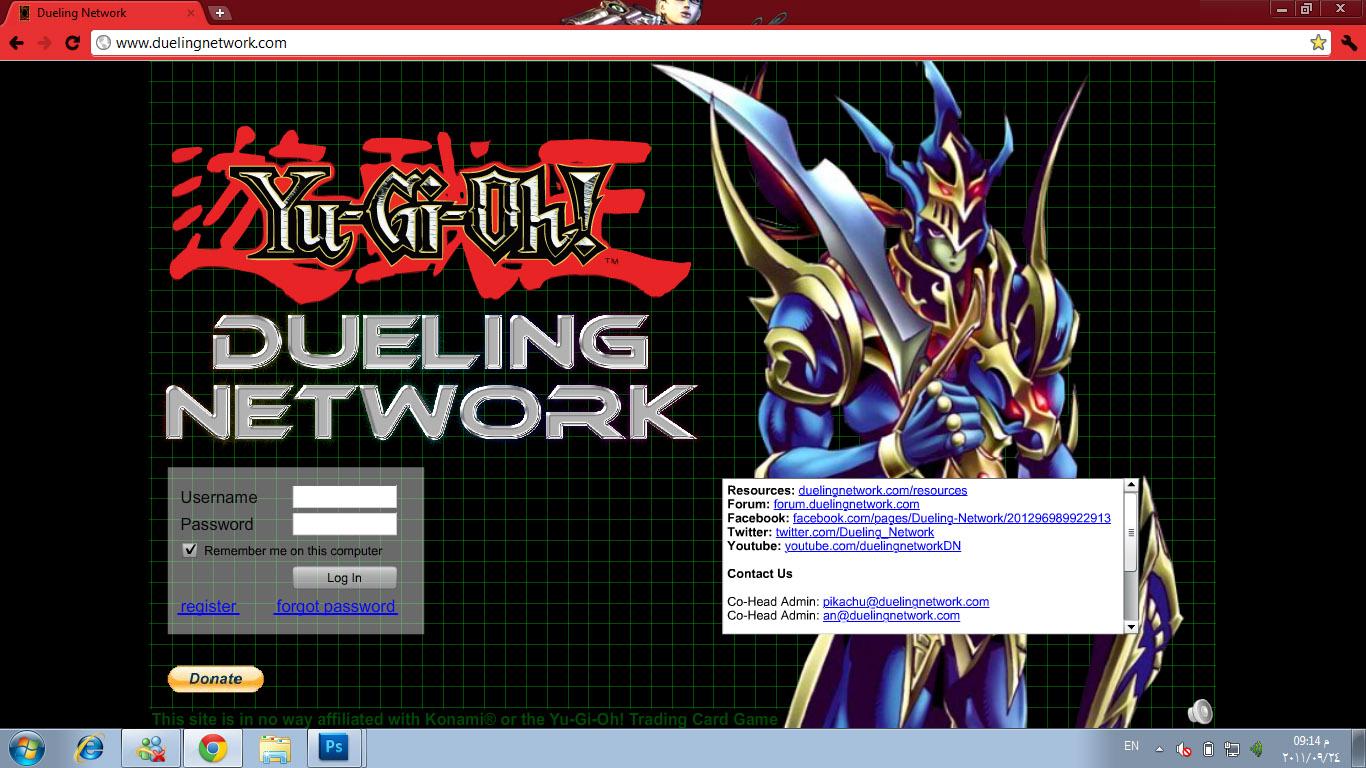Email an@duelingnetwork.com admin link
This screenshot has width=1366, height=768.
pos(891,616)
